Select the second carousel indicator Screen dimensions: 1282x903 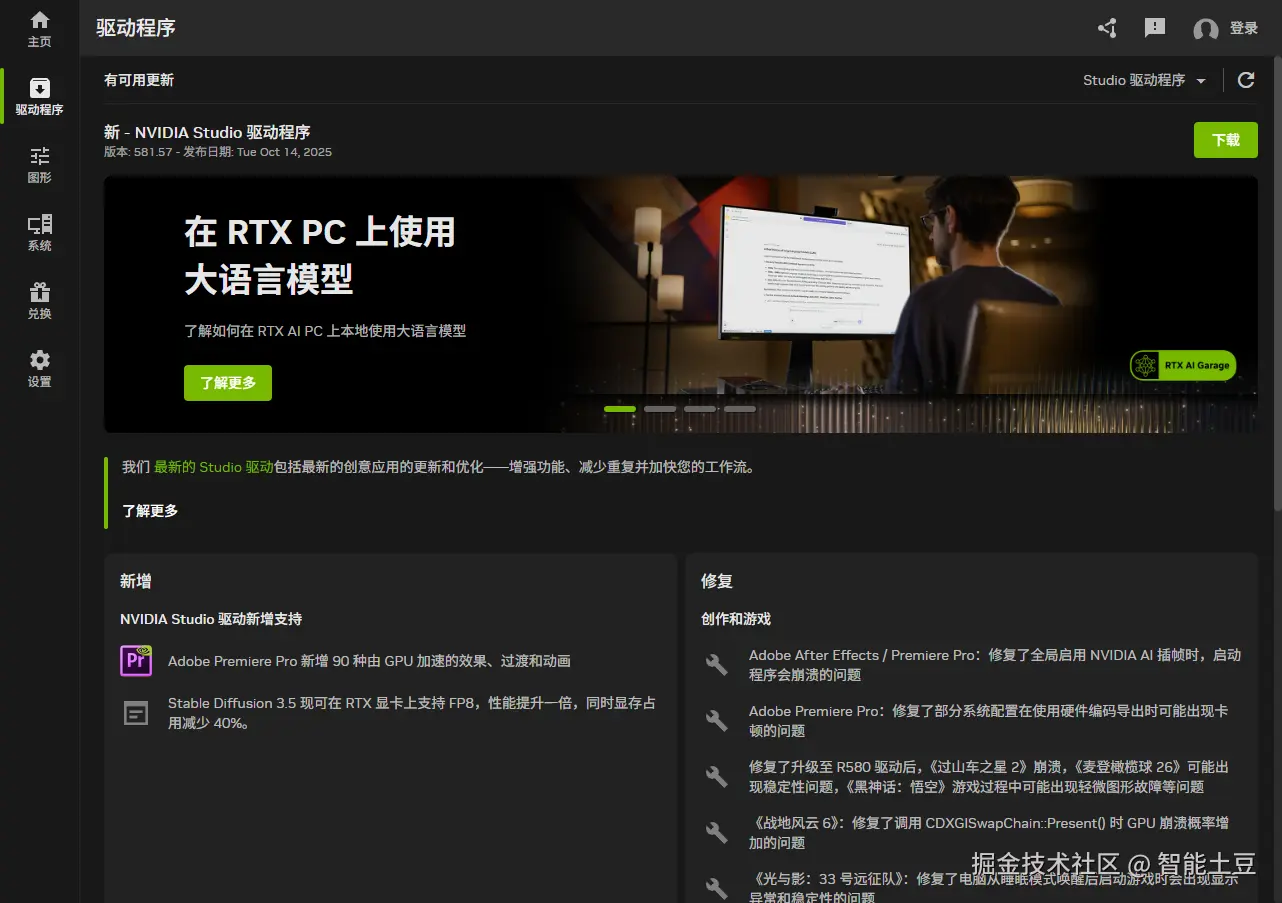click(660, 409)
